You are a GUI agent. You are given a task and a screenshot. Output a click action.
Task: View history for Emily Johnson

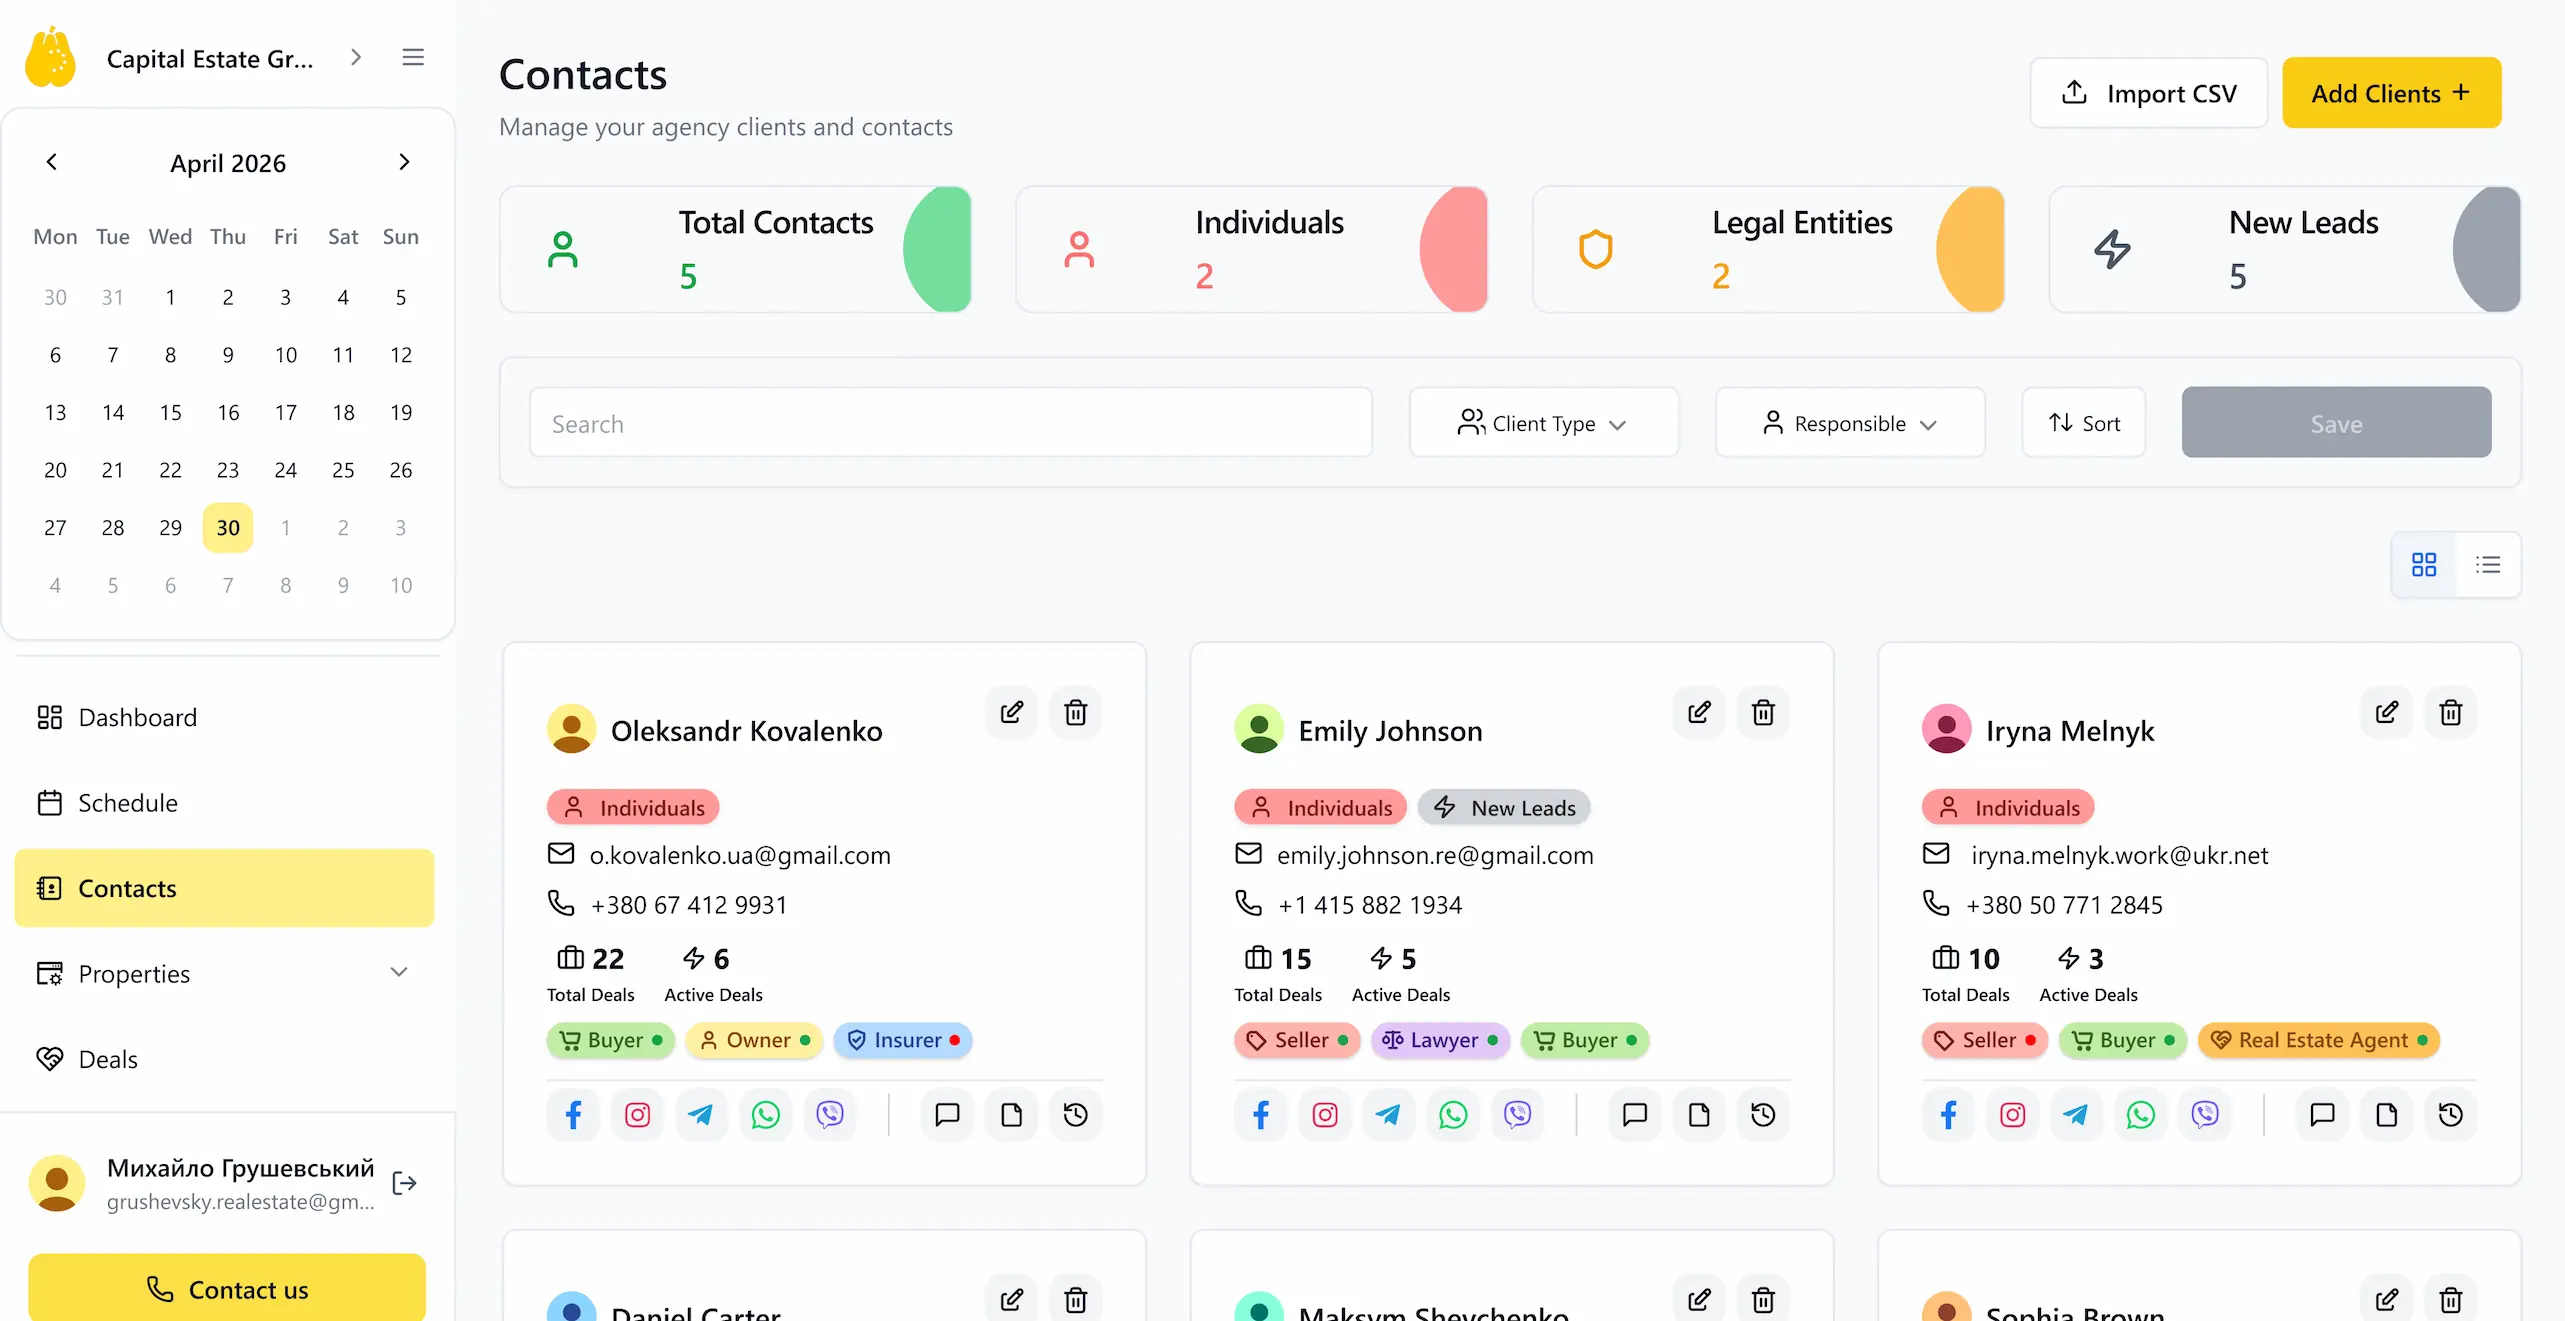pos(1763,1114)
